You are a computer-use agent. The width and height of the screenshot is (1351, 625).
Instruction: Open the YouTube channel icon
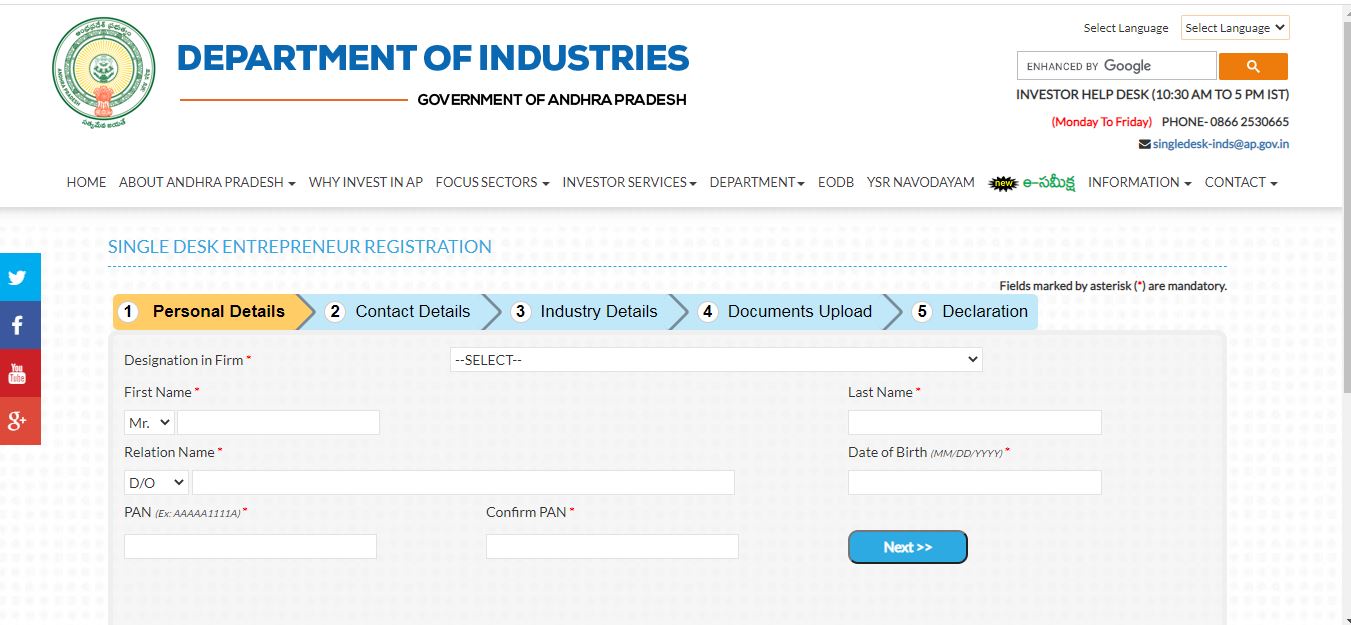(x=20, y=373)
